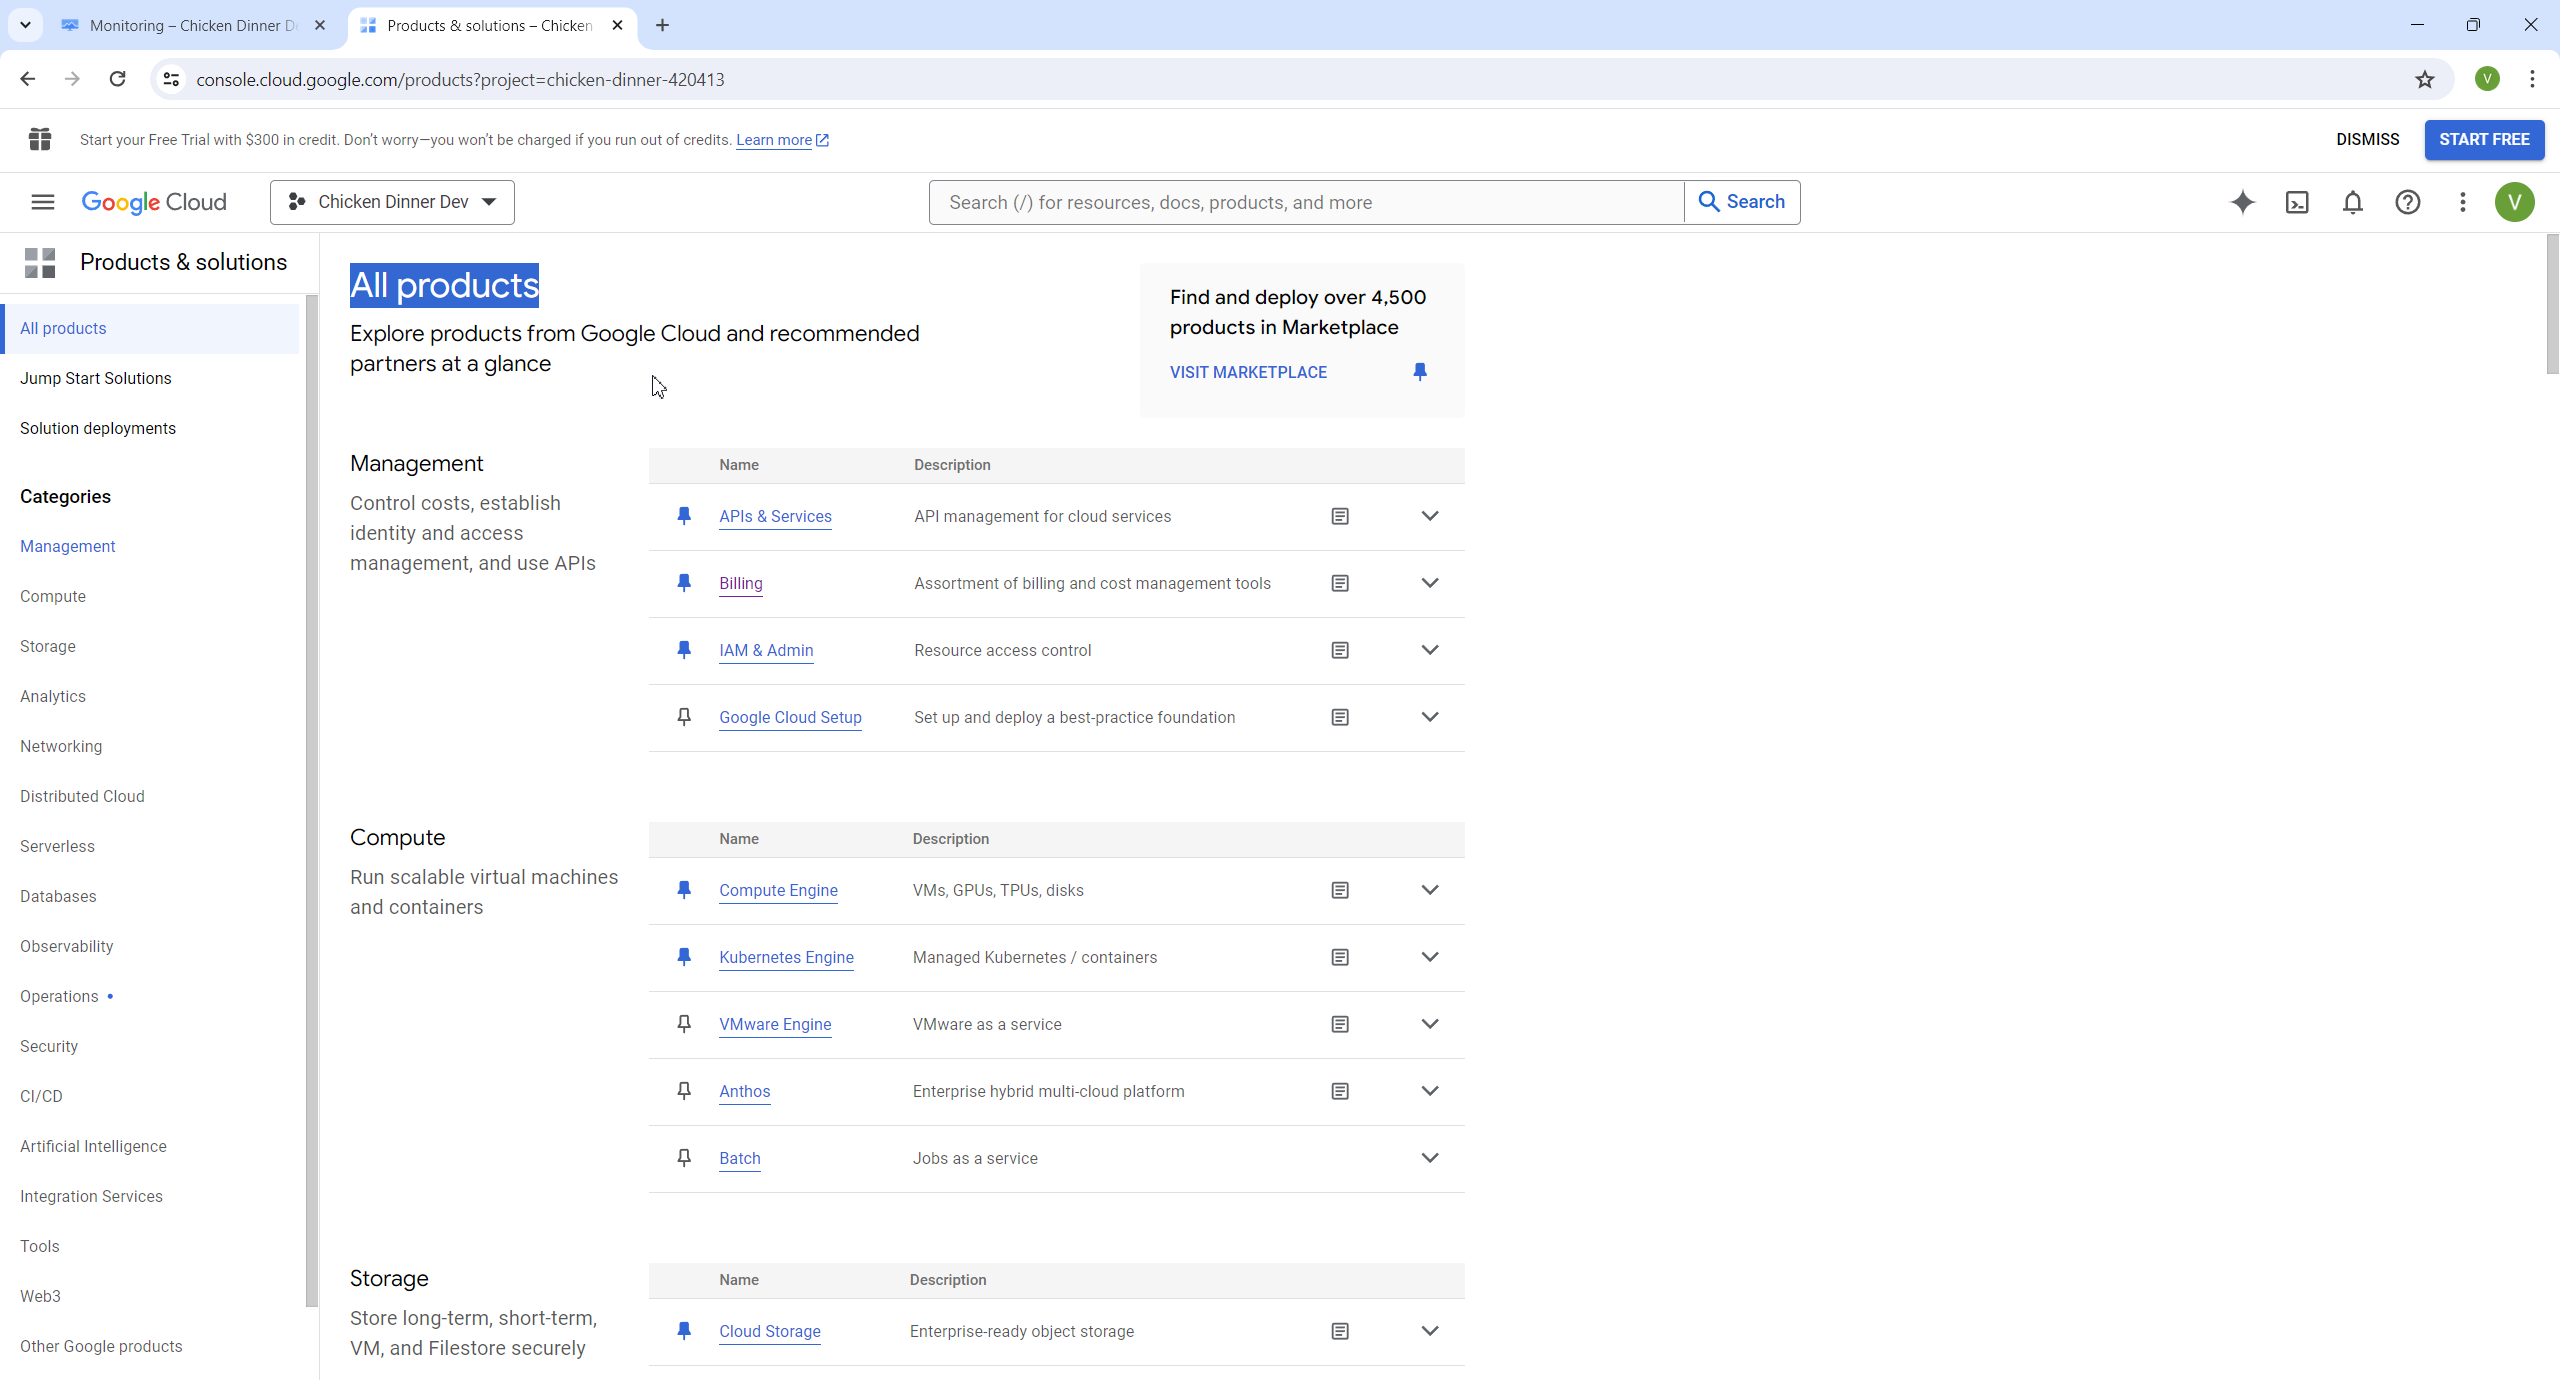Focus the resources search input field
This screenshot has height=1380, width=2560.
(1305, 202)
